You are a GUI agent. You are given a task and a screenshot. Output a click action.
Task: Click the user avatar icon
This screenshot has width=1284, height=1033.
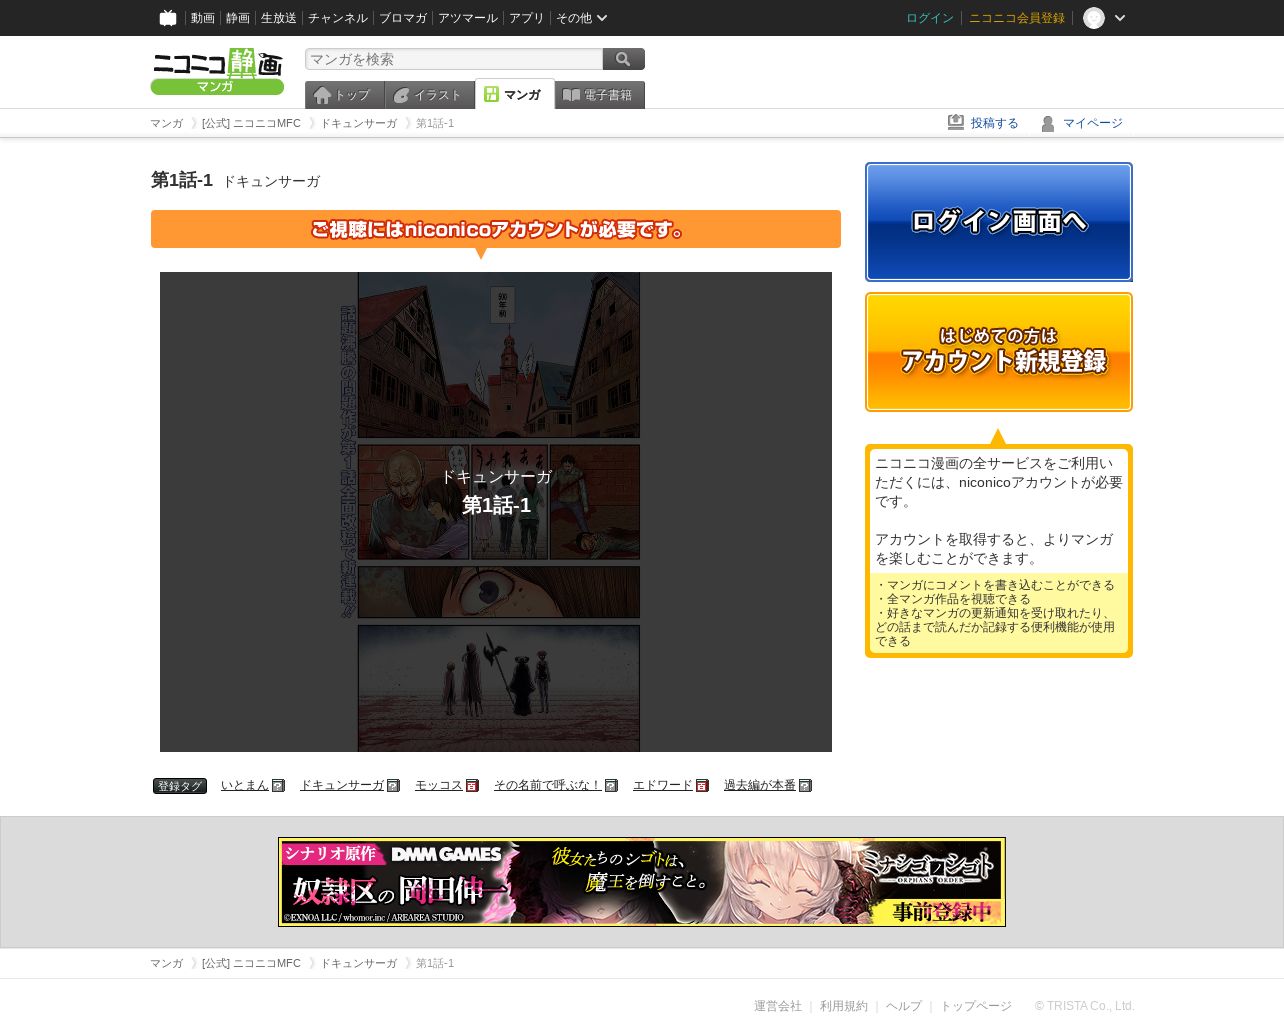click(1094, 18)
